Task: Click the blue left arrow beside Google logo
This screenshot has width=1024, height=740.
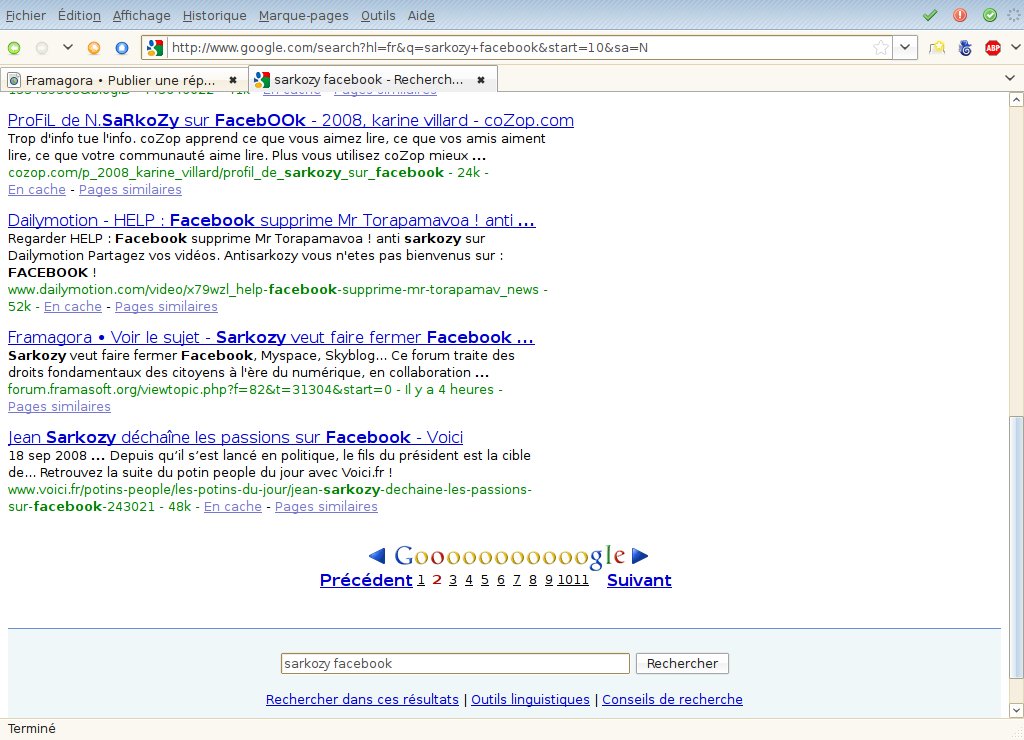Action: click(377, 555)
